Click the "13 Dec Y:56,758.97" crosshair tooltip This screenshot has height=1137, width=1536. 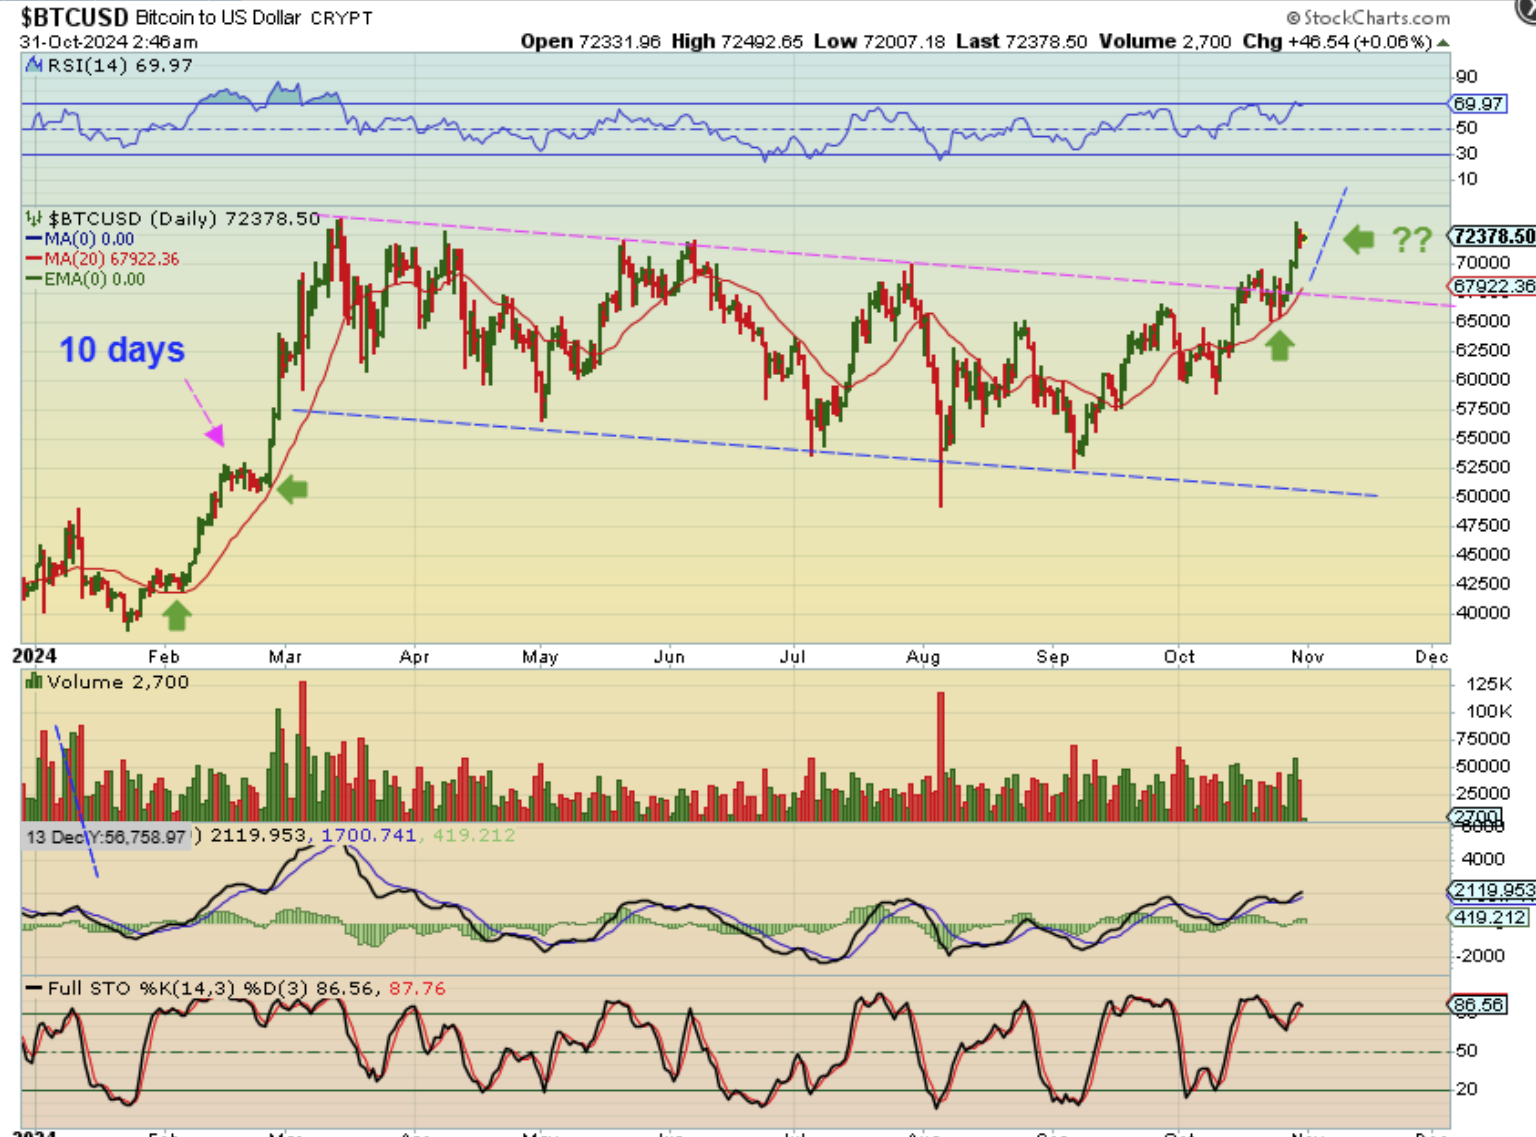coord(106,837)
